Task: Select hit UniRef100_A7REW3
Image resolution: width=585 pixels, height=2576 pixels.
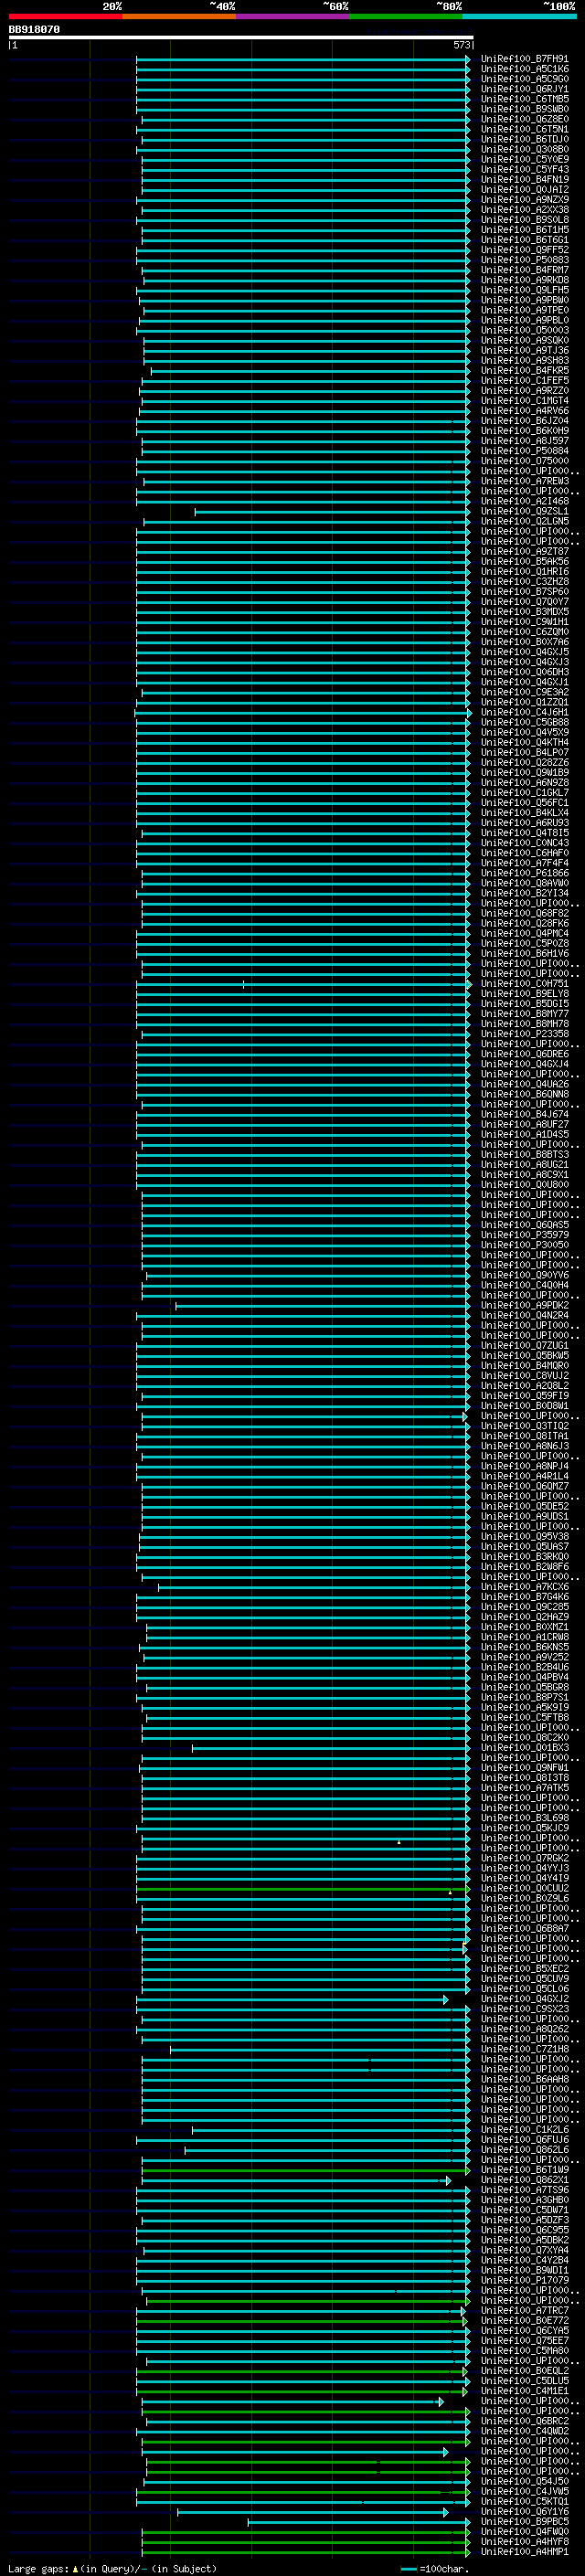Action: 524,481
